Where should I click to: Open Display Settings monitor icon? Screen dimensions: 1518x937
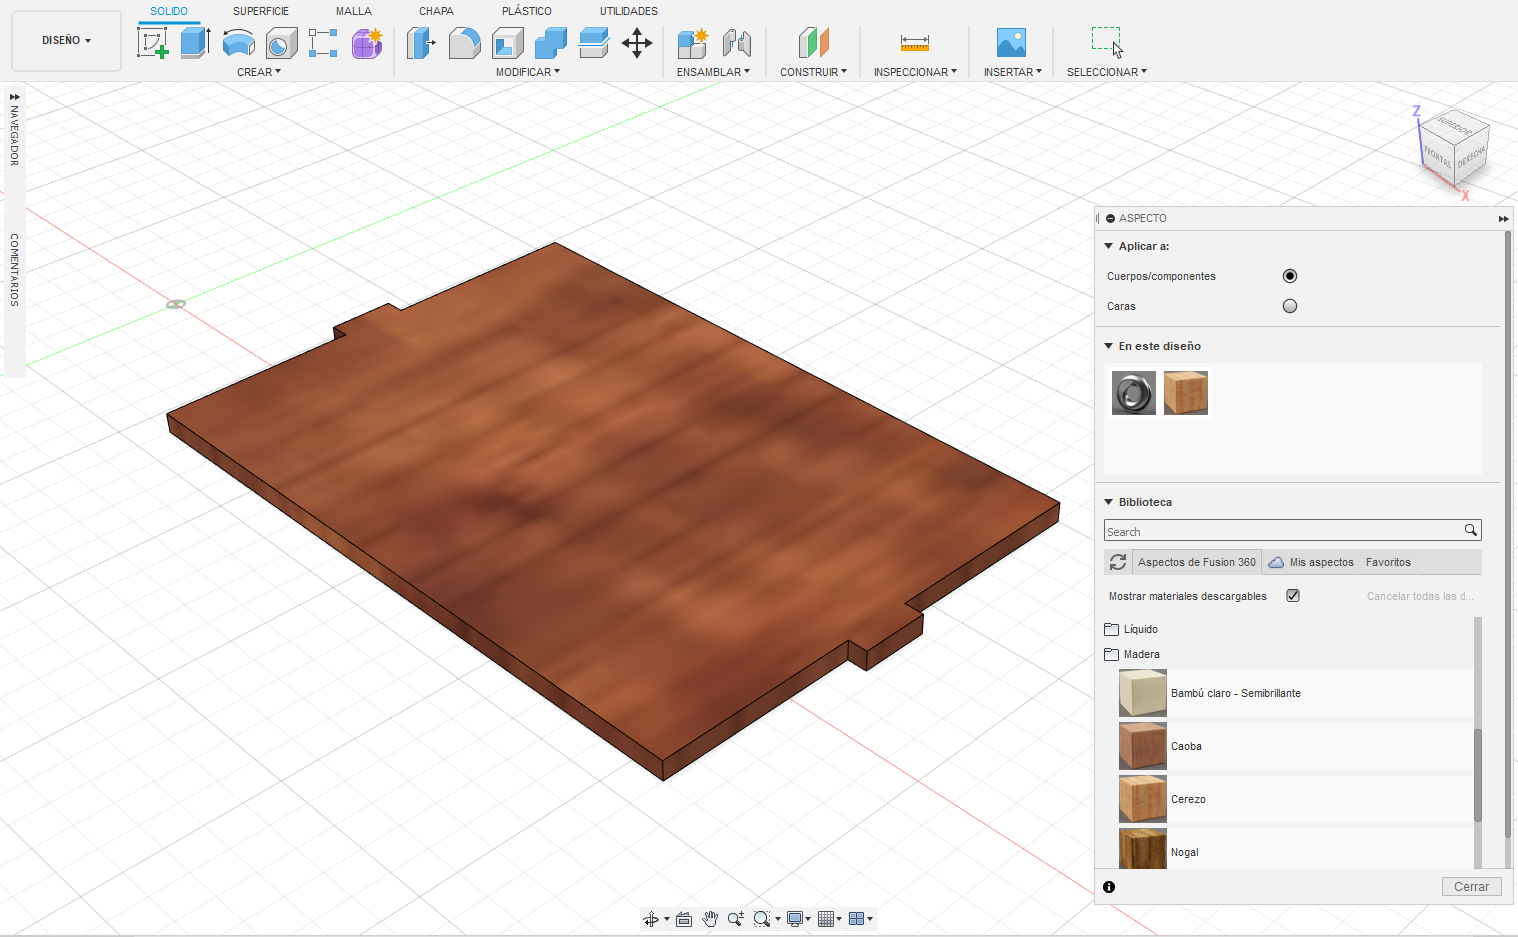pyautogui.click(x=795, y=919)
